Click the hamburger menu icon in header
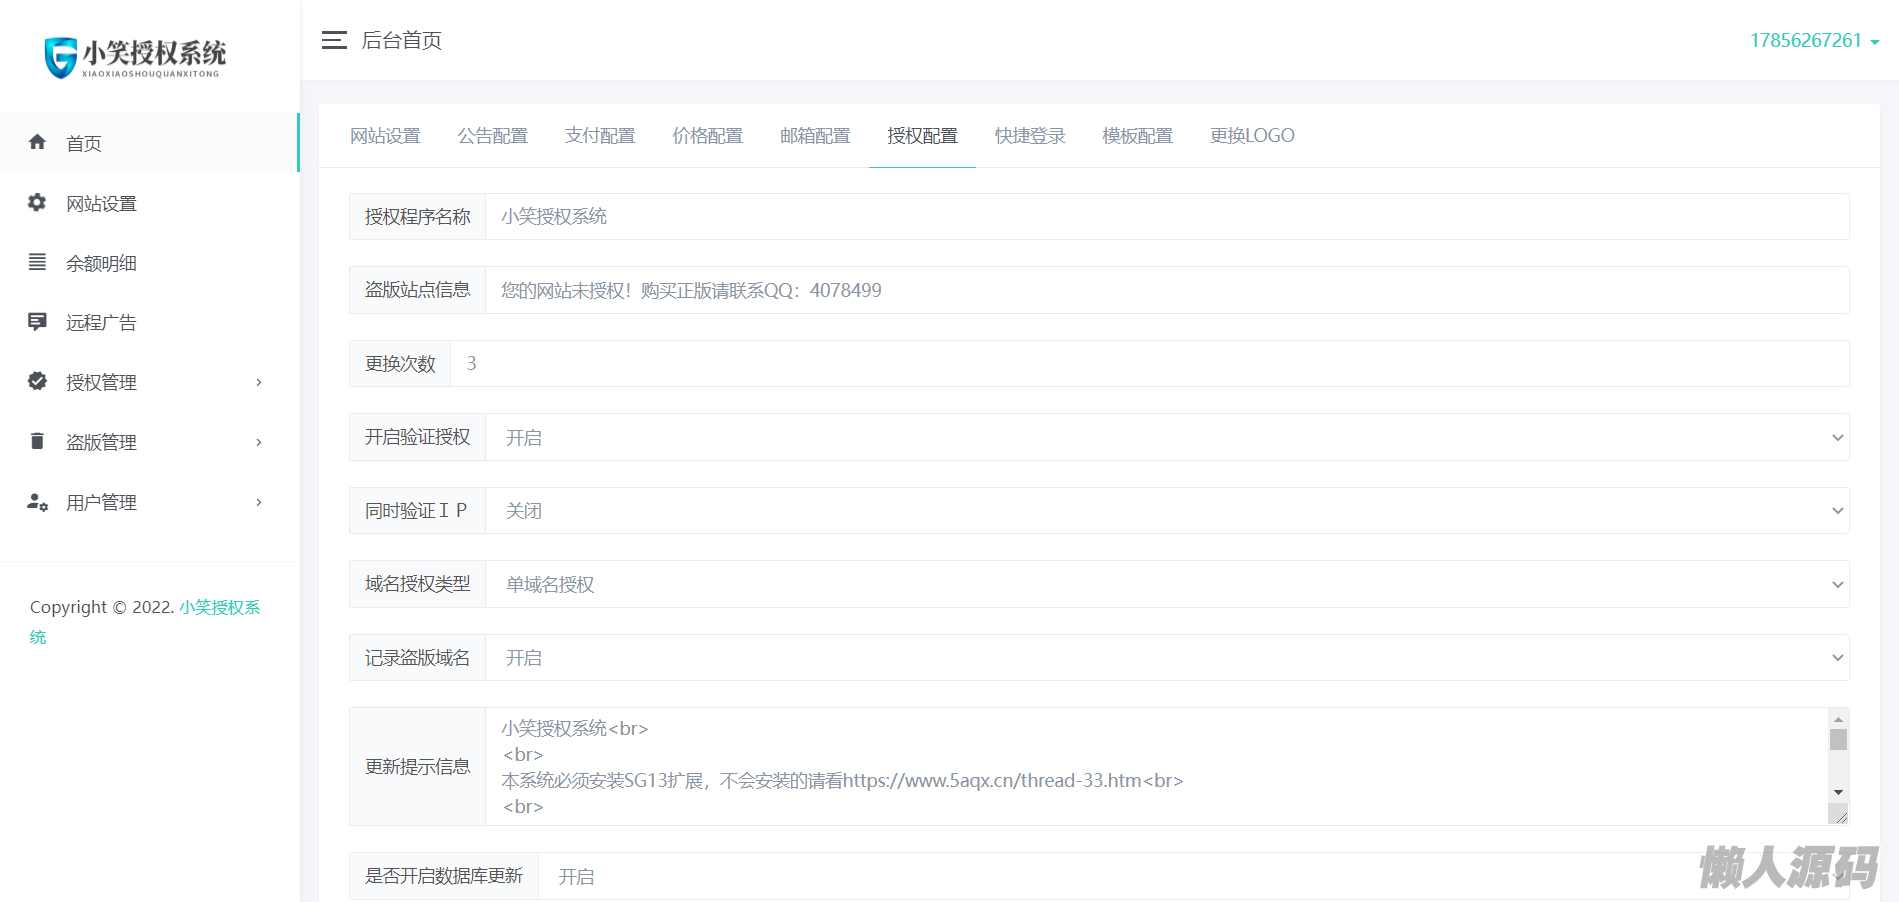The height and width of the screenshot is (902, 1899). (334, 40)
